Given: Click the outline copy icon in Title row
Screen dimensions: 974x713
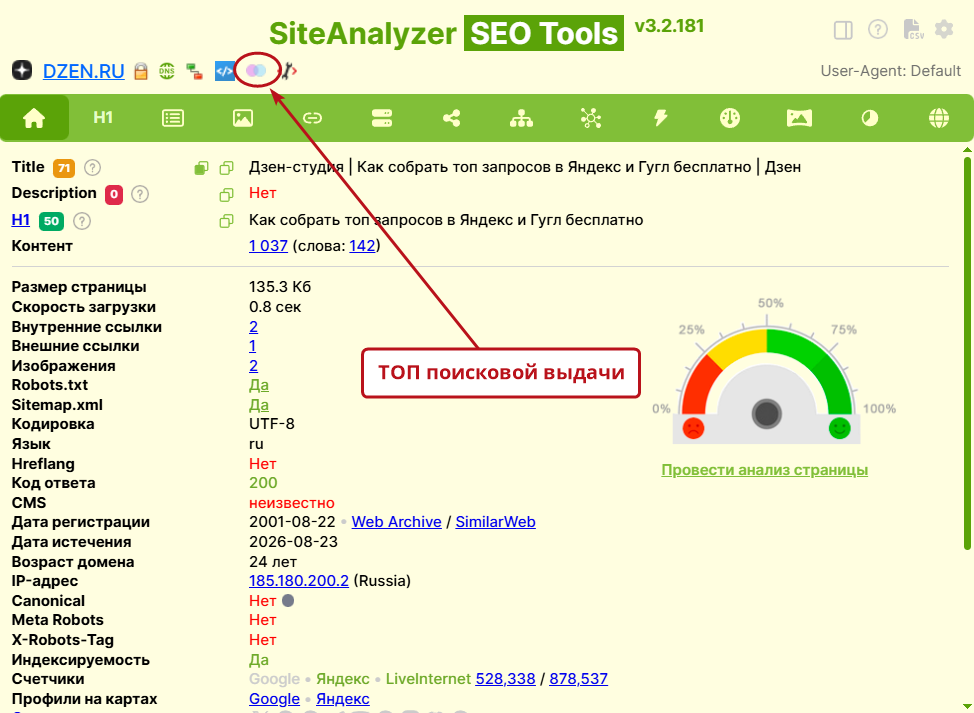Looking at the screenshot, I should pos(227,168).
